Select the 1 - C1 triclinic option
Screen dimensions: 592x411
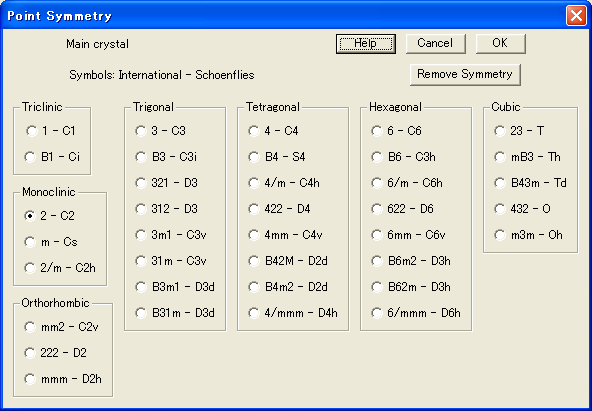coord(51,131)
